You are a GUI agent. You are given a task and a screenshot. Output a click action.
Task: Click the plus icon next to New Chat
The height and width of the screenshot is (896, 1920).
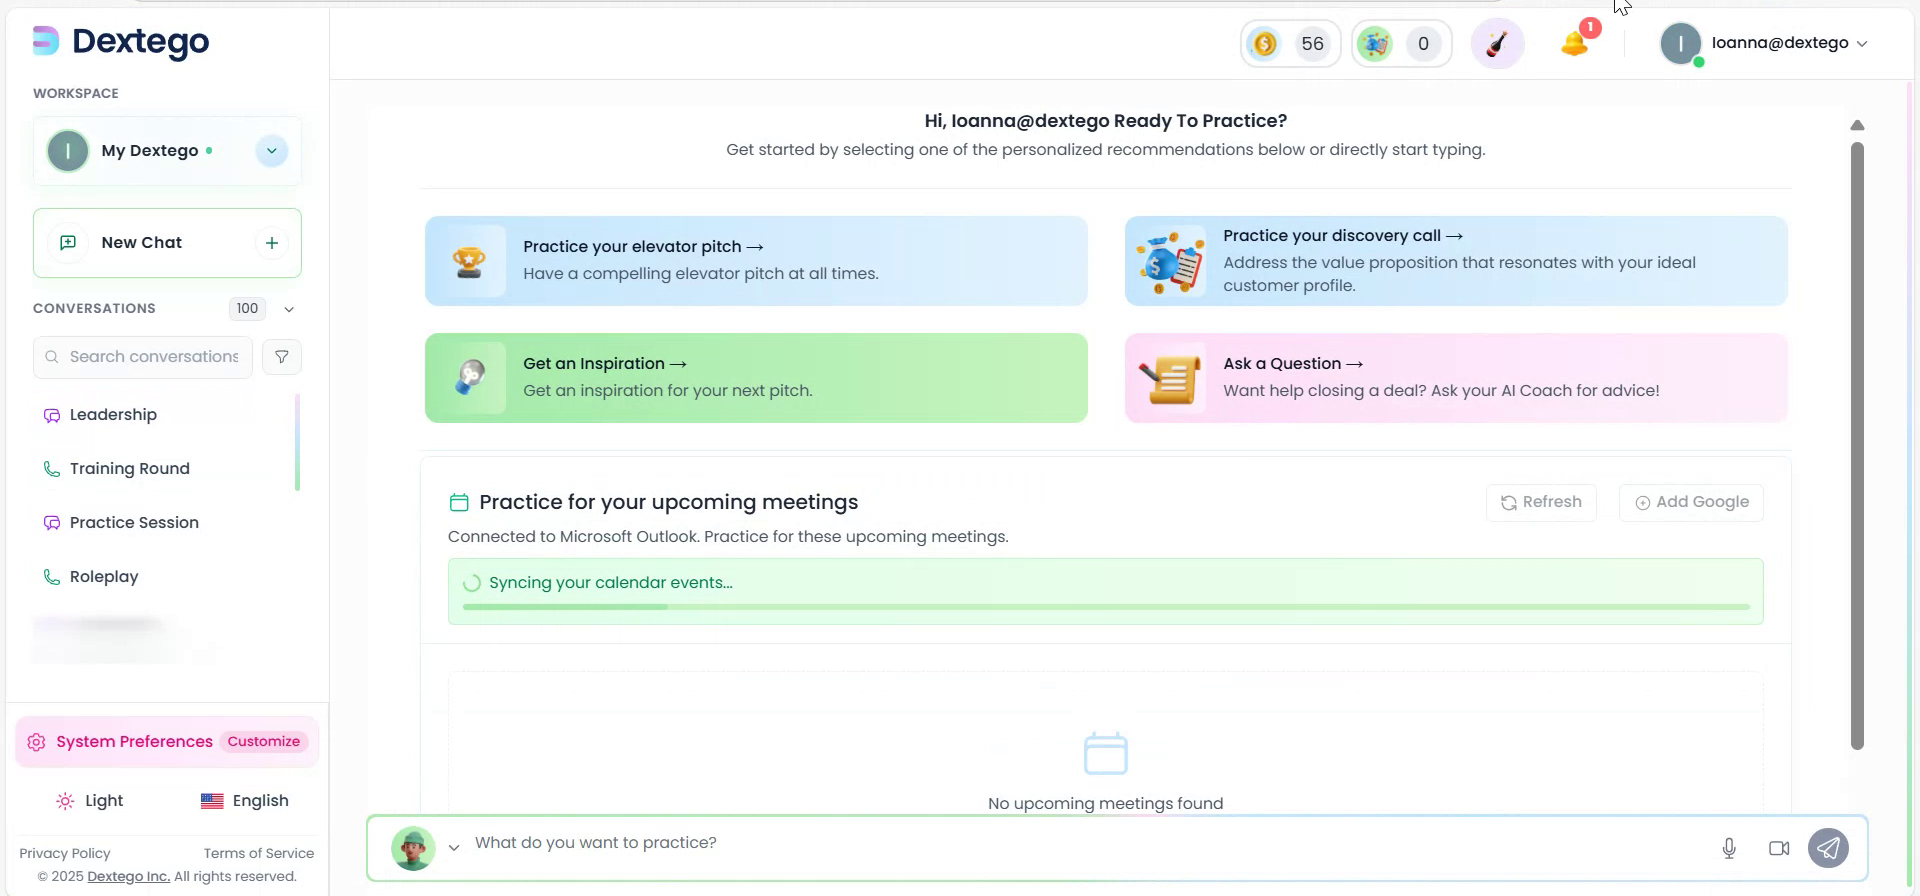[x=271, y=243]
